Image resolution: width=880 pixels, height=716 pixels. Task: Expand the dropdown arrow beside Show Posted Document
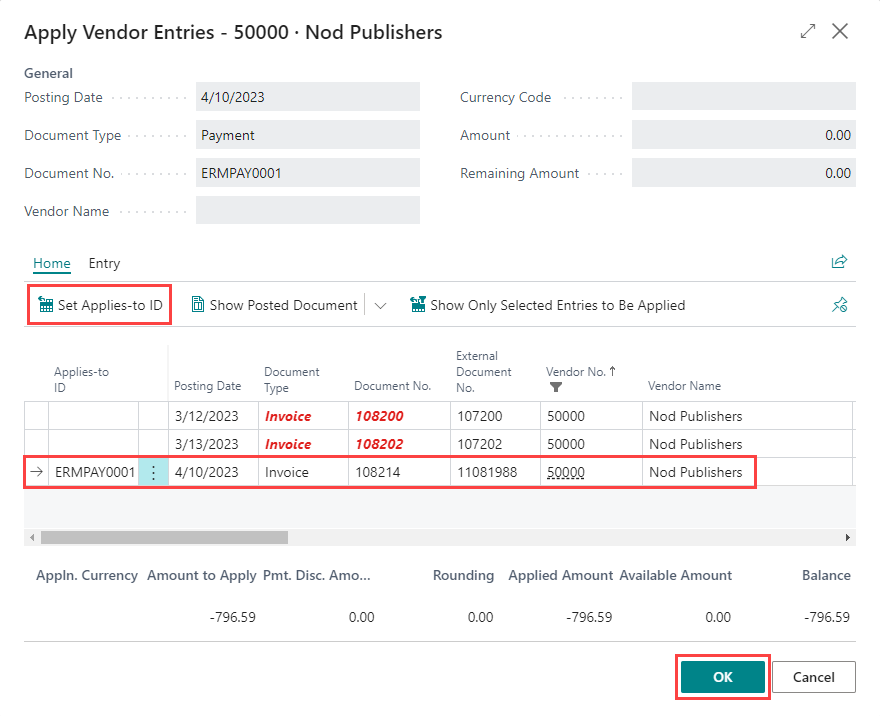point(381,305)
